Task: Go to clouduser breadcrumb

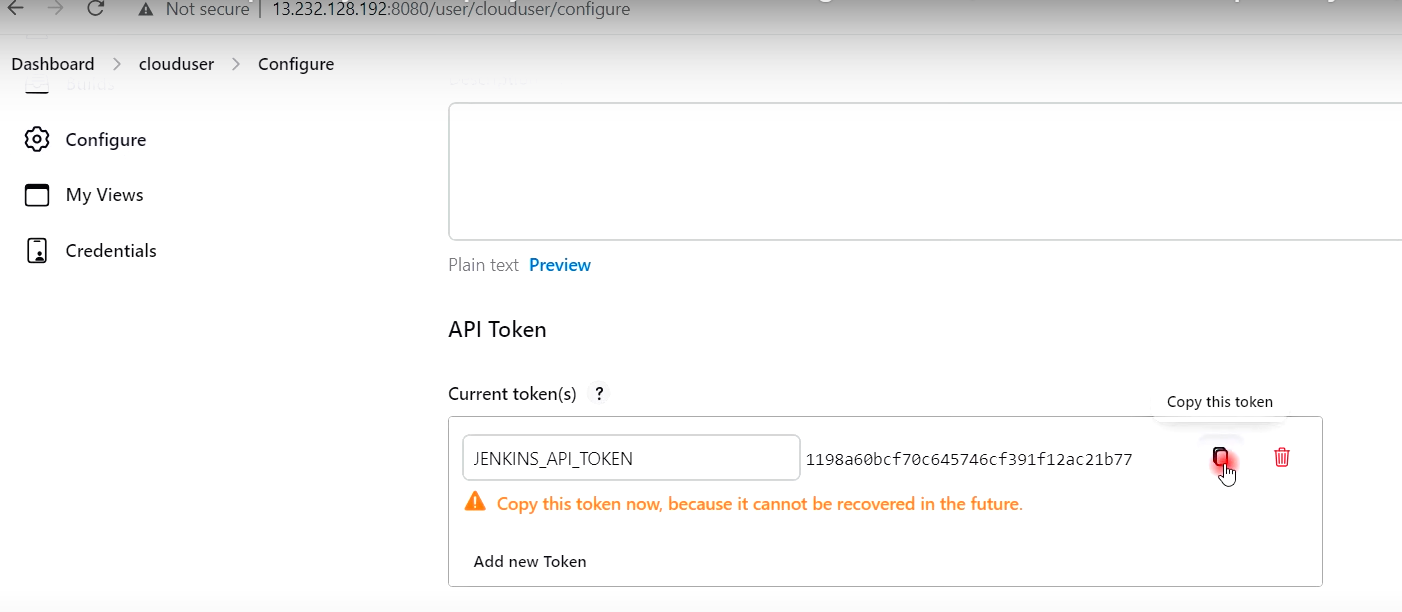Action: pyautogui.click(x=176, y=64)
